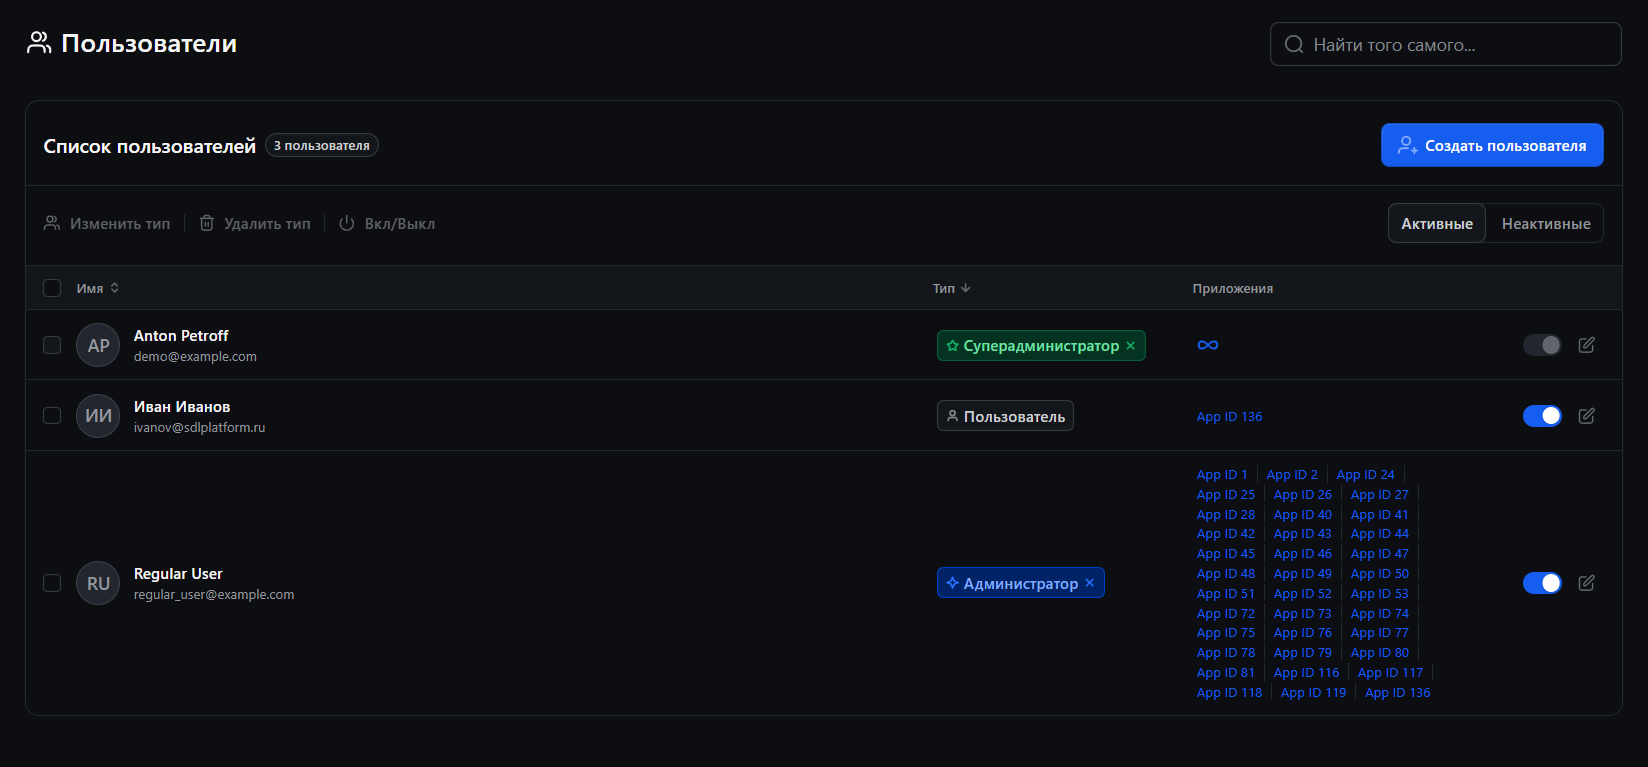Click demo@example.com email text
The width and height of the screenshot is (1648, 767).
tap(195, 357)
